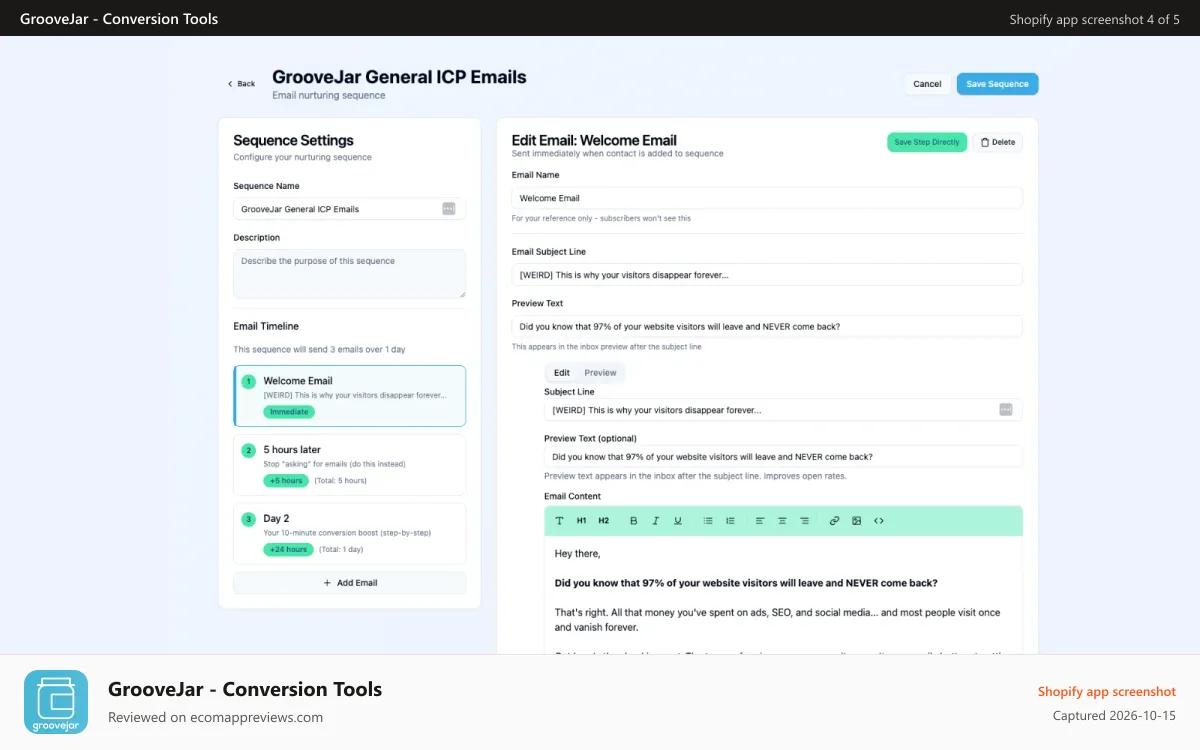
Task: Toggle underline formatting in email editor
Action: (x=678, y=521)
